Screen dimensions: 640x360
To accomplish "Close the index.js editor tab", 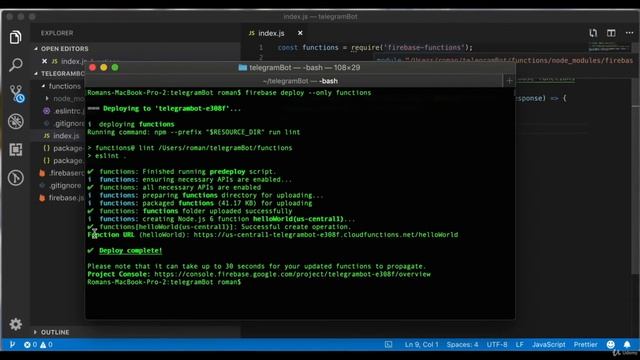I will pos(300,33).
